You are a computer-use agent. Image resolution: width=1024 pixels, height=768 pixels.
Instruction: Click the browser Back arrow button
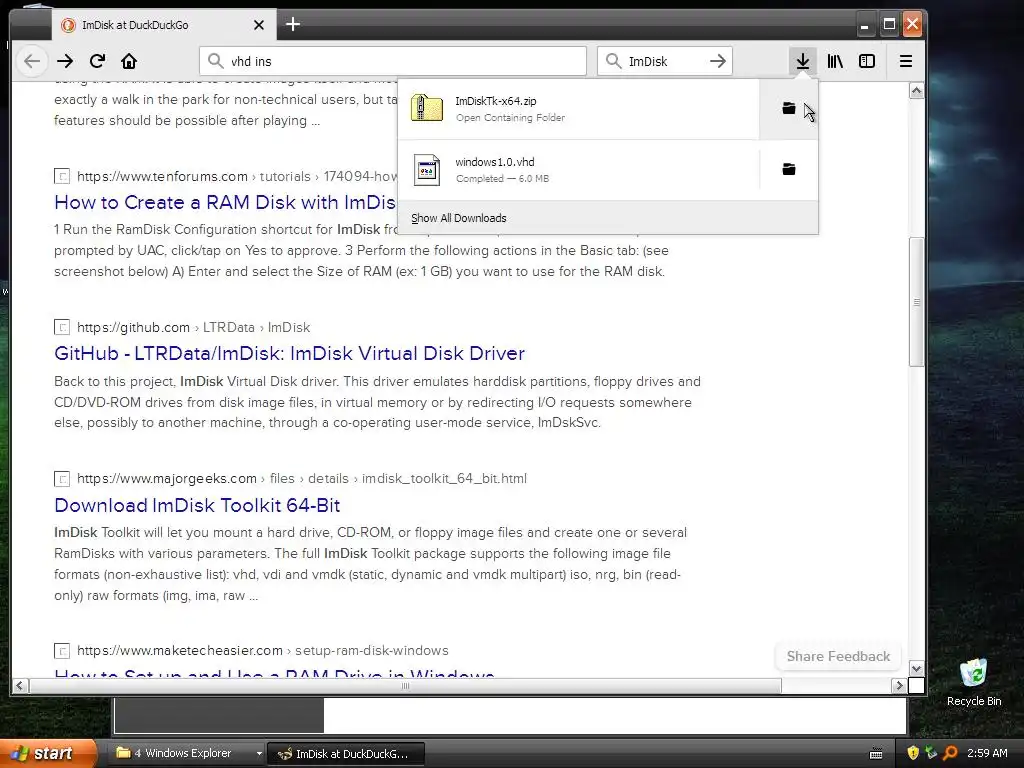click(32, 61)
